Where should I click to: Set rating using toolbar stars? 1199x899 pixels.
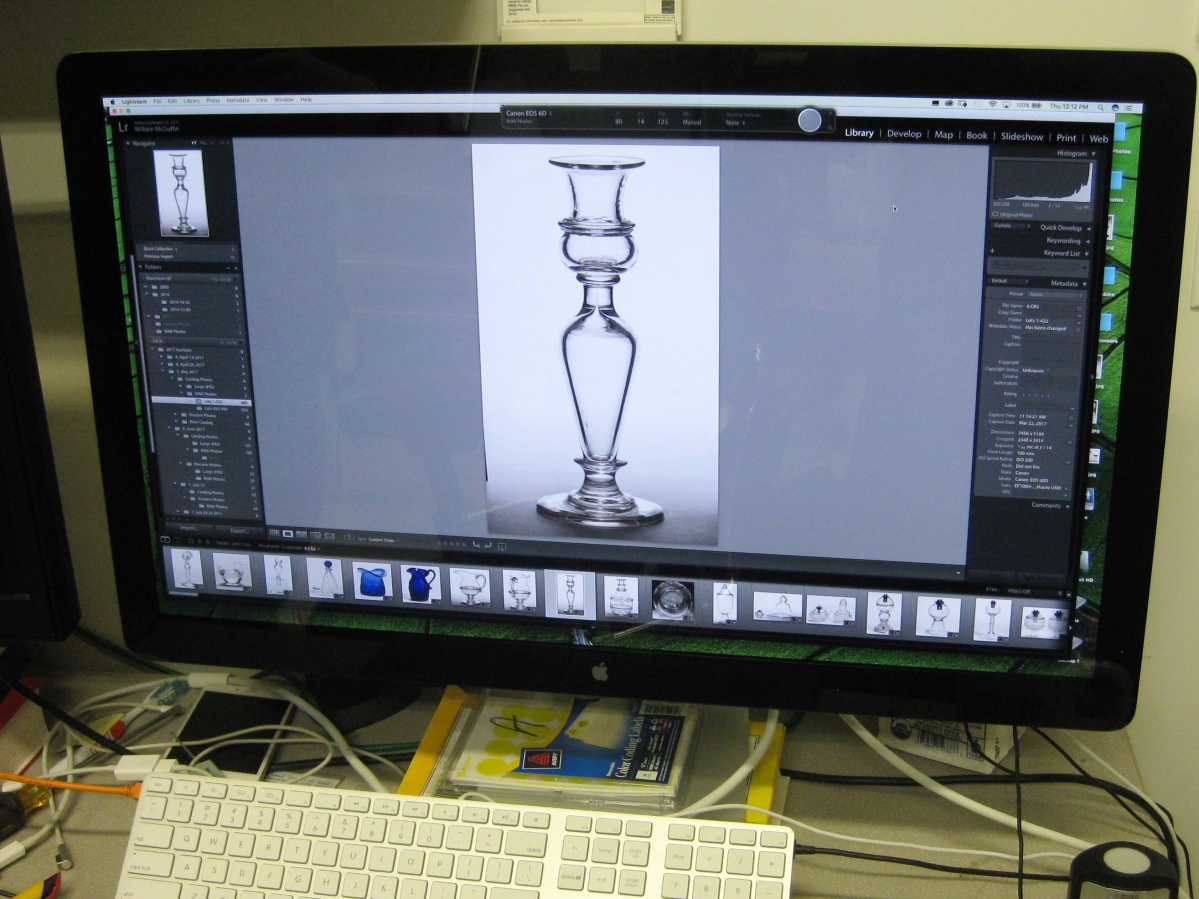pyautogui.click(x=452, y=544)
